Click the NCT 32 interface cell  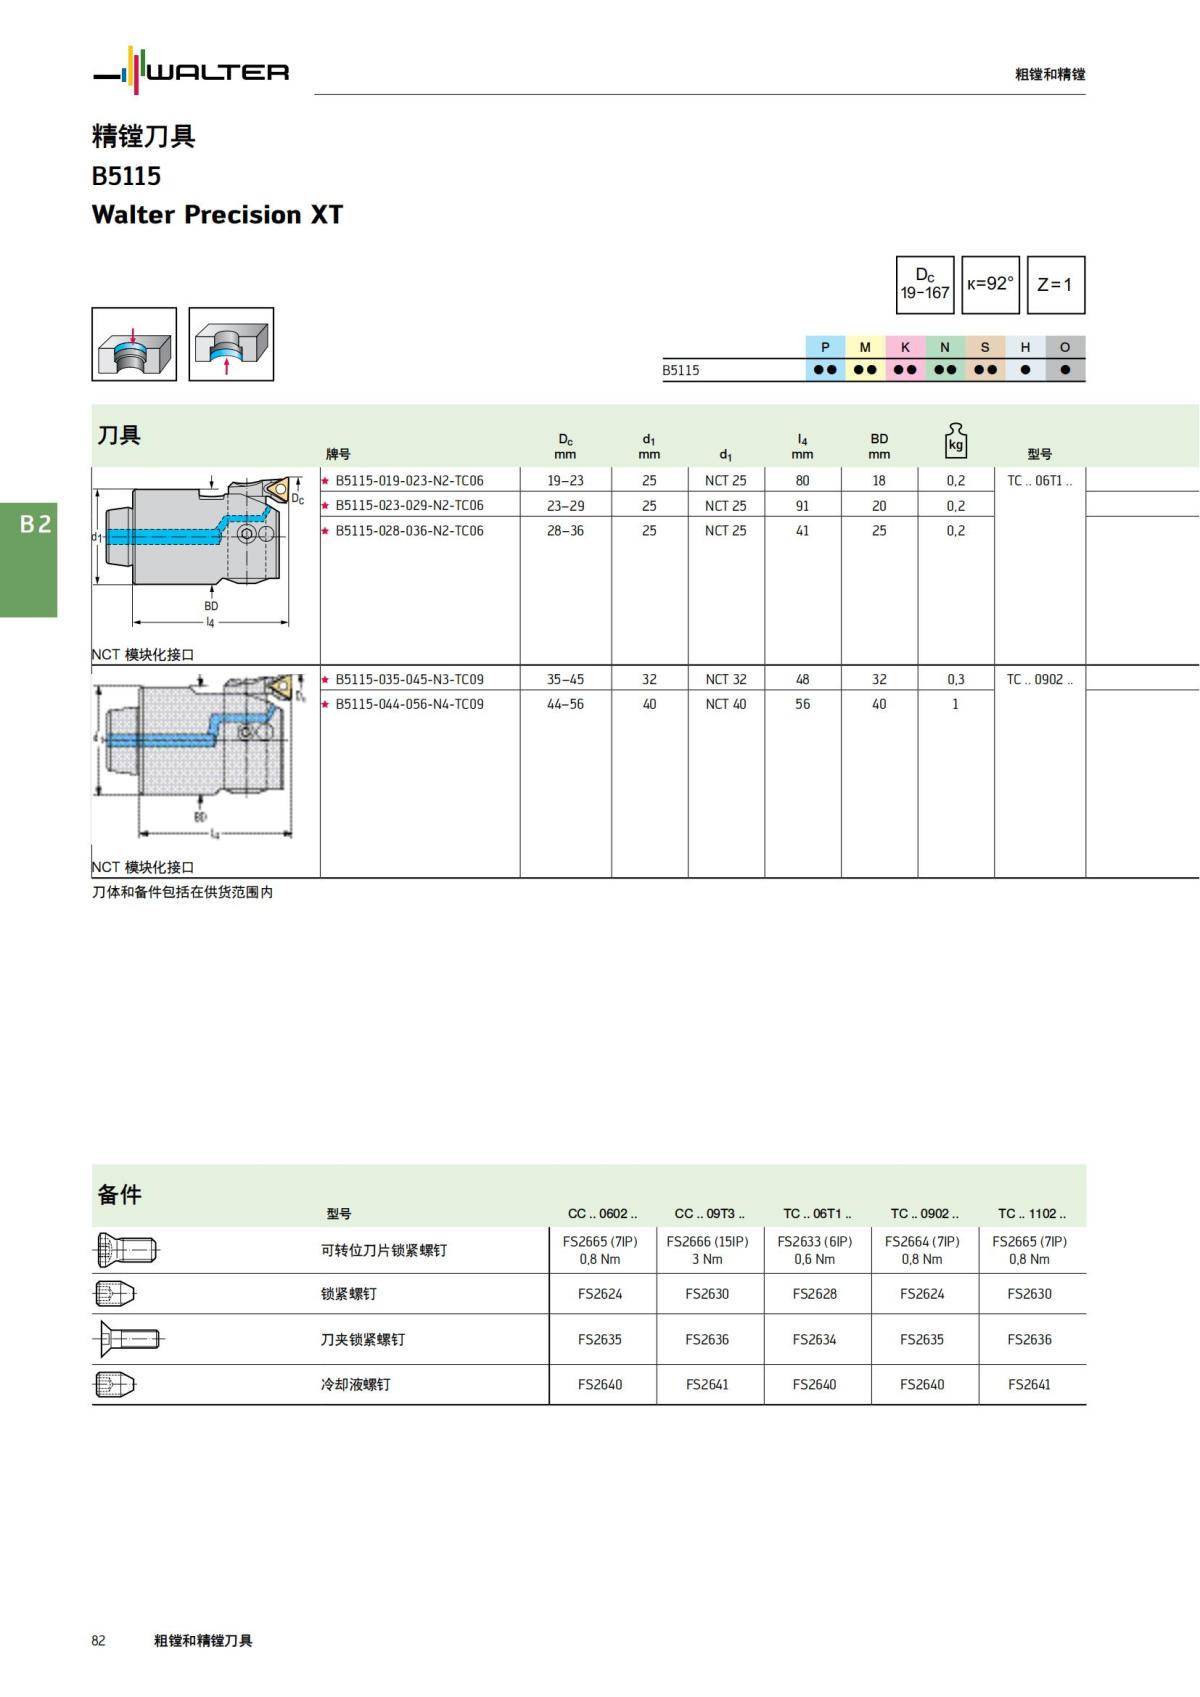tap(726, 680)
